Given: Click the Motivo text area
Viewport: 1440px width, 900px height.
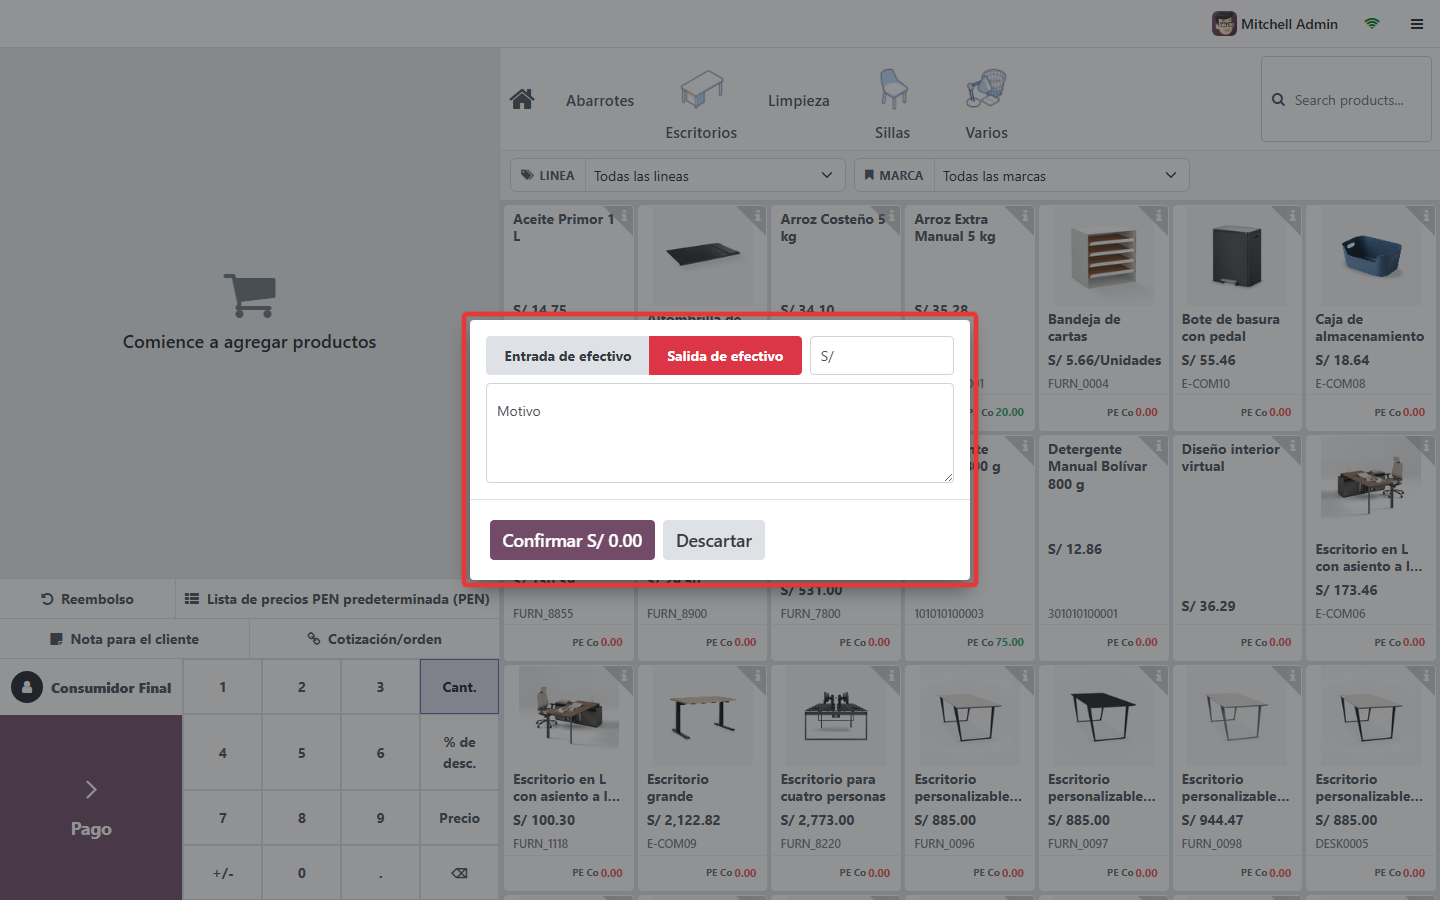Looking at the screenshot, I should pyautogui.click(x=720, y=433).
